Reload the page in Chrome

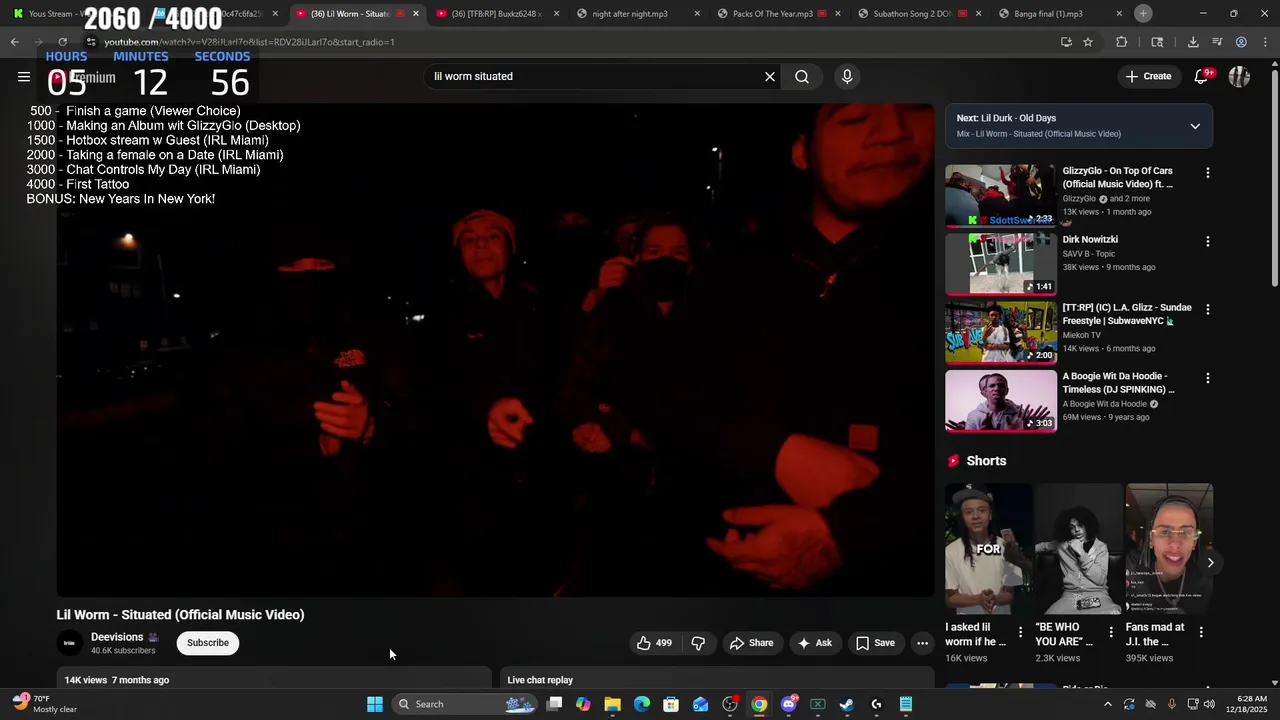[62, 42]
